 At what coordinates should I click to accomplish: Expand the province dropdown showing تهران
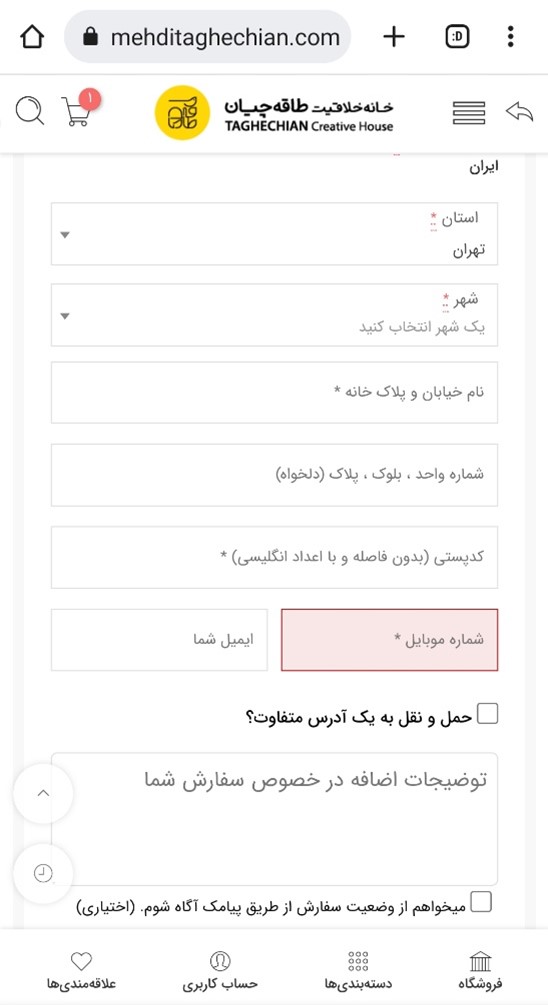274,234
